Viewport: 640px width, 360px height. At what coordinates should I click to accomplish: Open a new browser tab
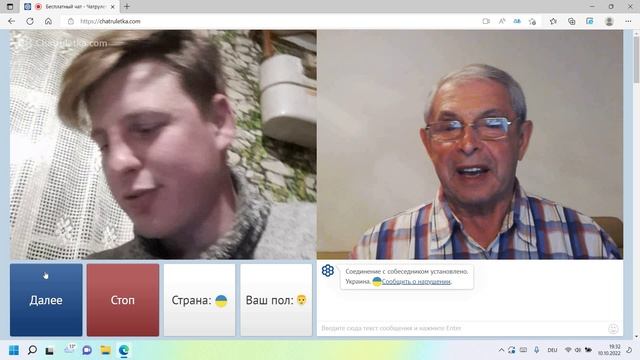[x=127, y=7]
